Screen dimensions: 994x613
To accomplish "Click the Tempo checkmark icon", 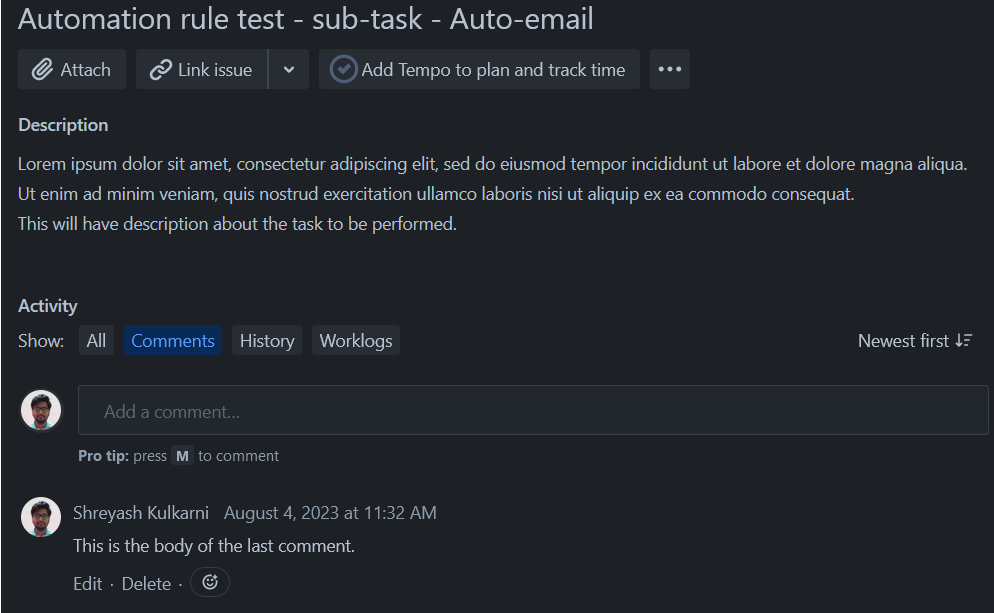I will tap(343, 69).
